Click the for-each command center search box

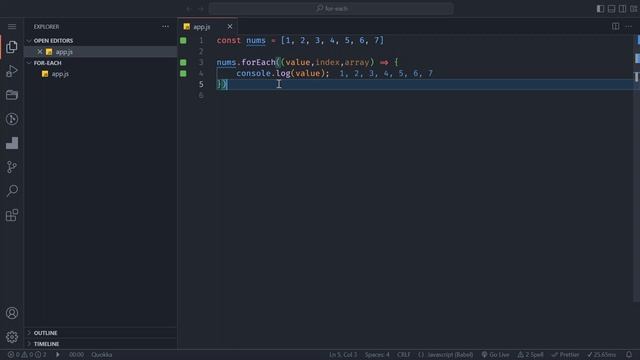point(331,9)
